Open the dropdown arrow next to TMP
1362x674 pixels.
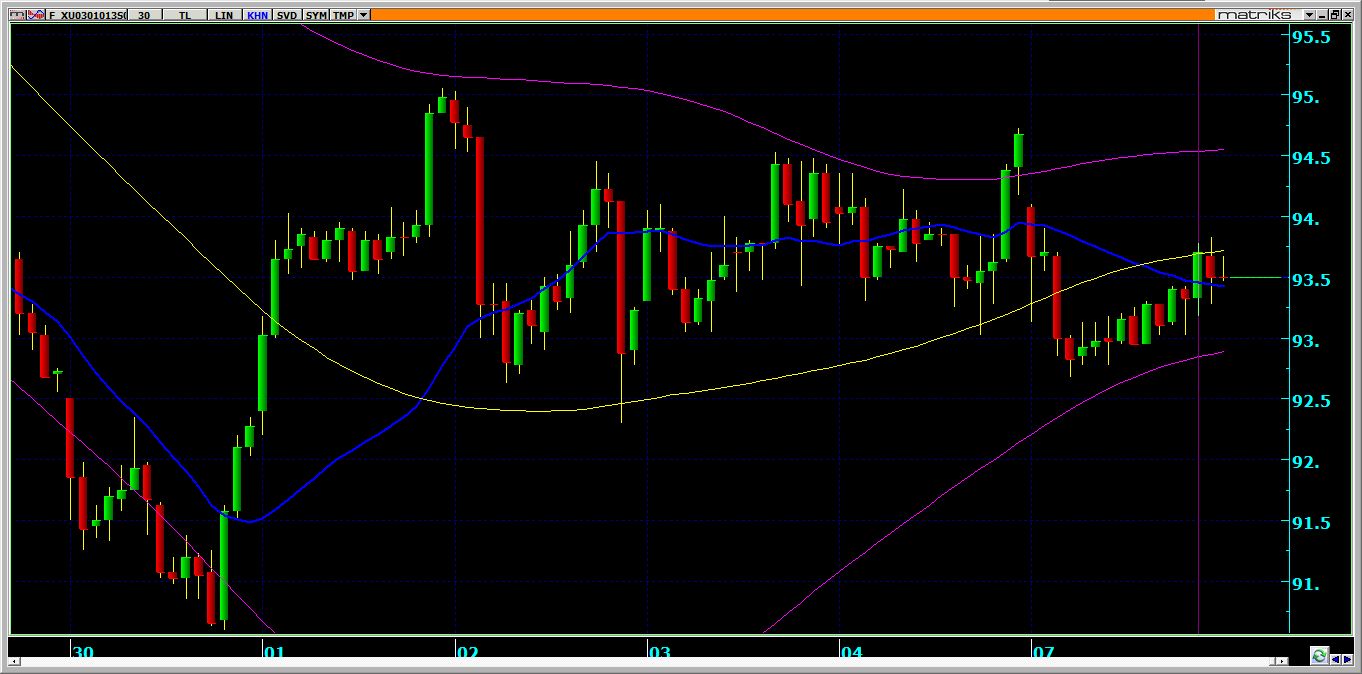(364, 15)
